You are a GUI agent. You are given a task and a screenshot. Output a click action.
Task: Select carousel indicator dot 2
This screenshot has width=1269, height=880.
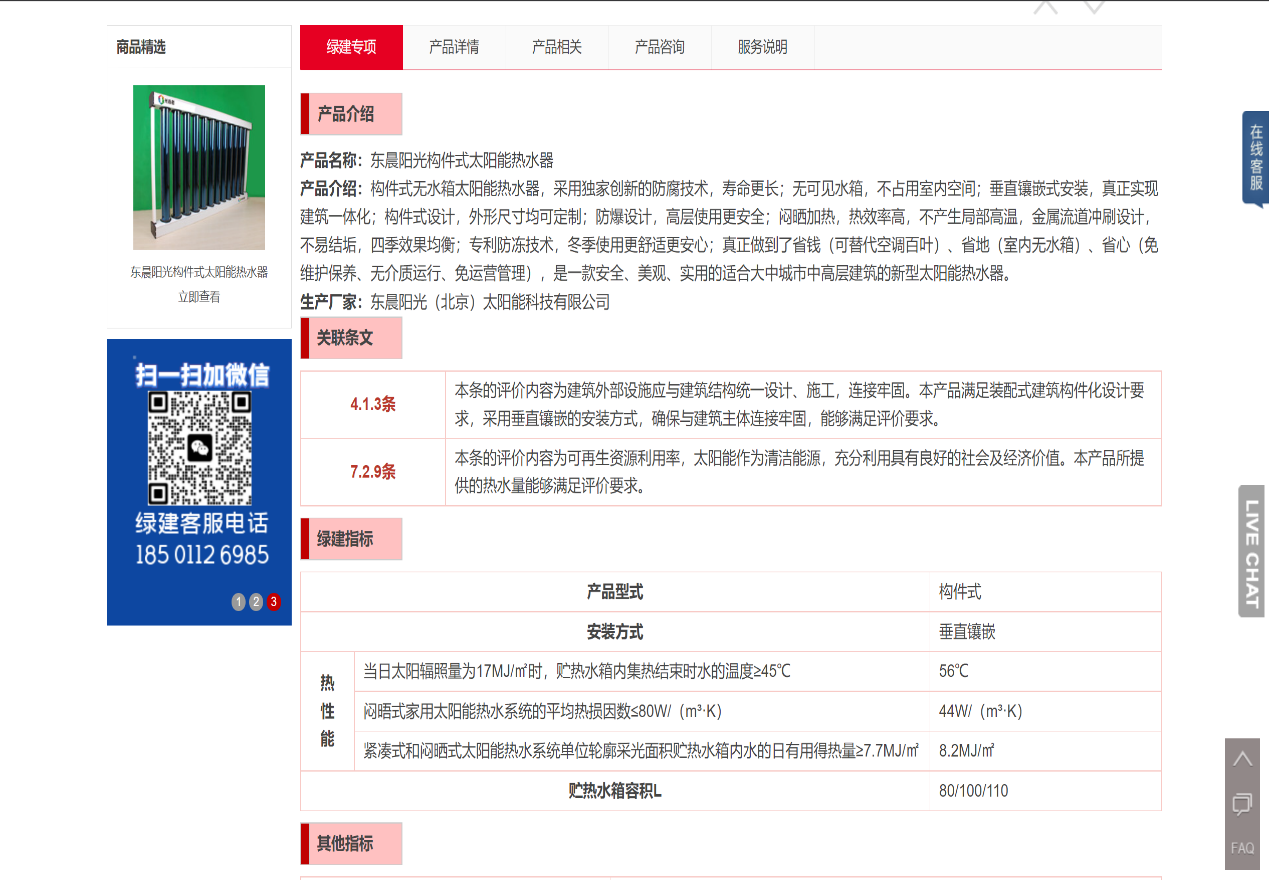point(255,602)
